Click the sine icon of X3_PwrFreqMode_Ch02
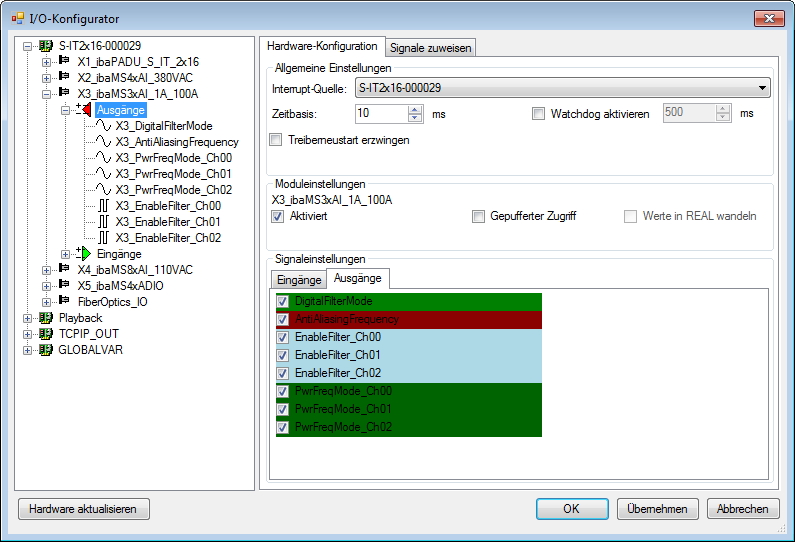The height and width of the screenshot is (542, 795). pyautogui.click(x=103, y=190)
